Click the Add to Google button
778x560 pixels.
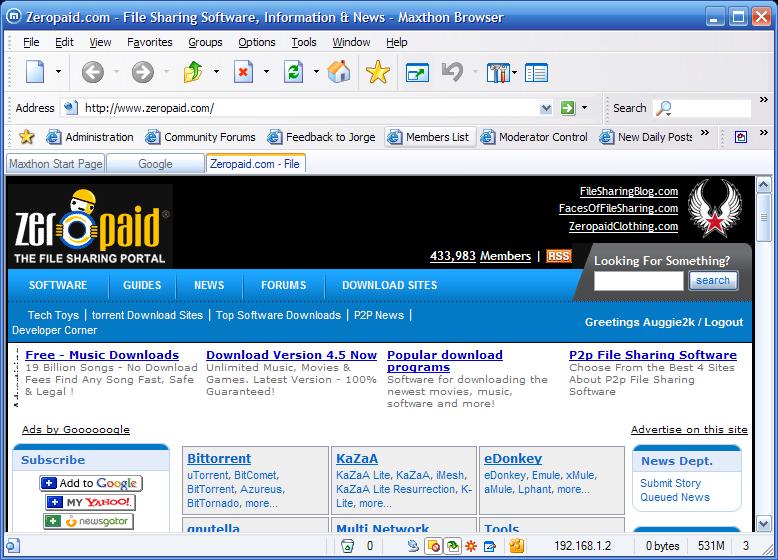pyautogui.click(x=91, y=483)
